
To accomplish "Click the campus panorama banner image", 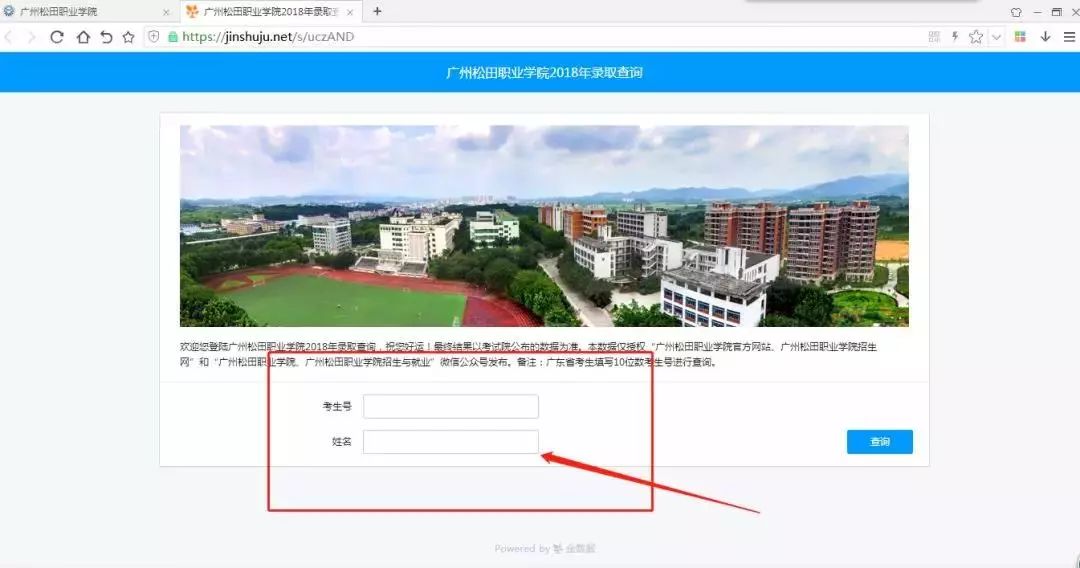I will pyautogui.click(x=544, y=226).
